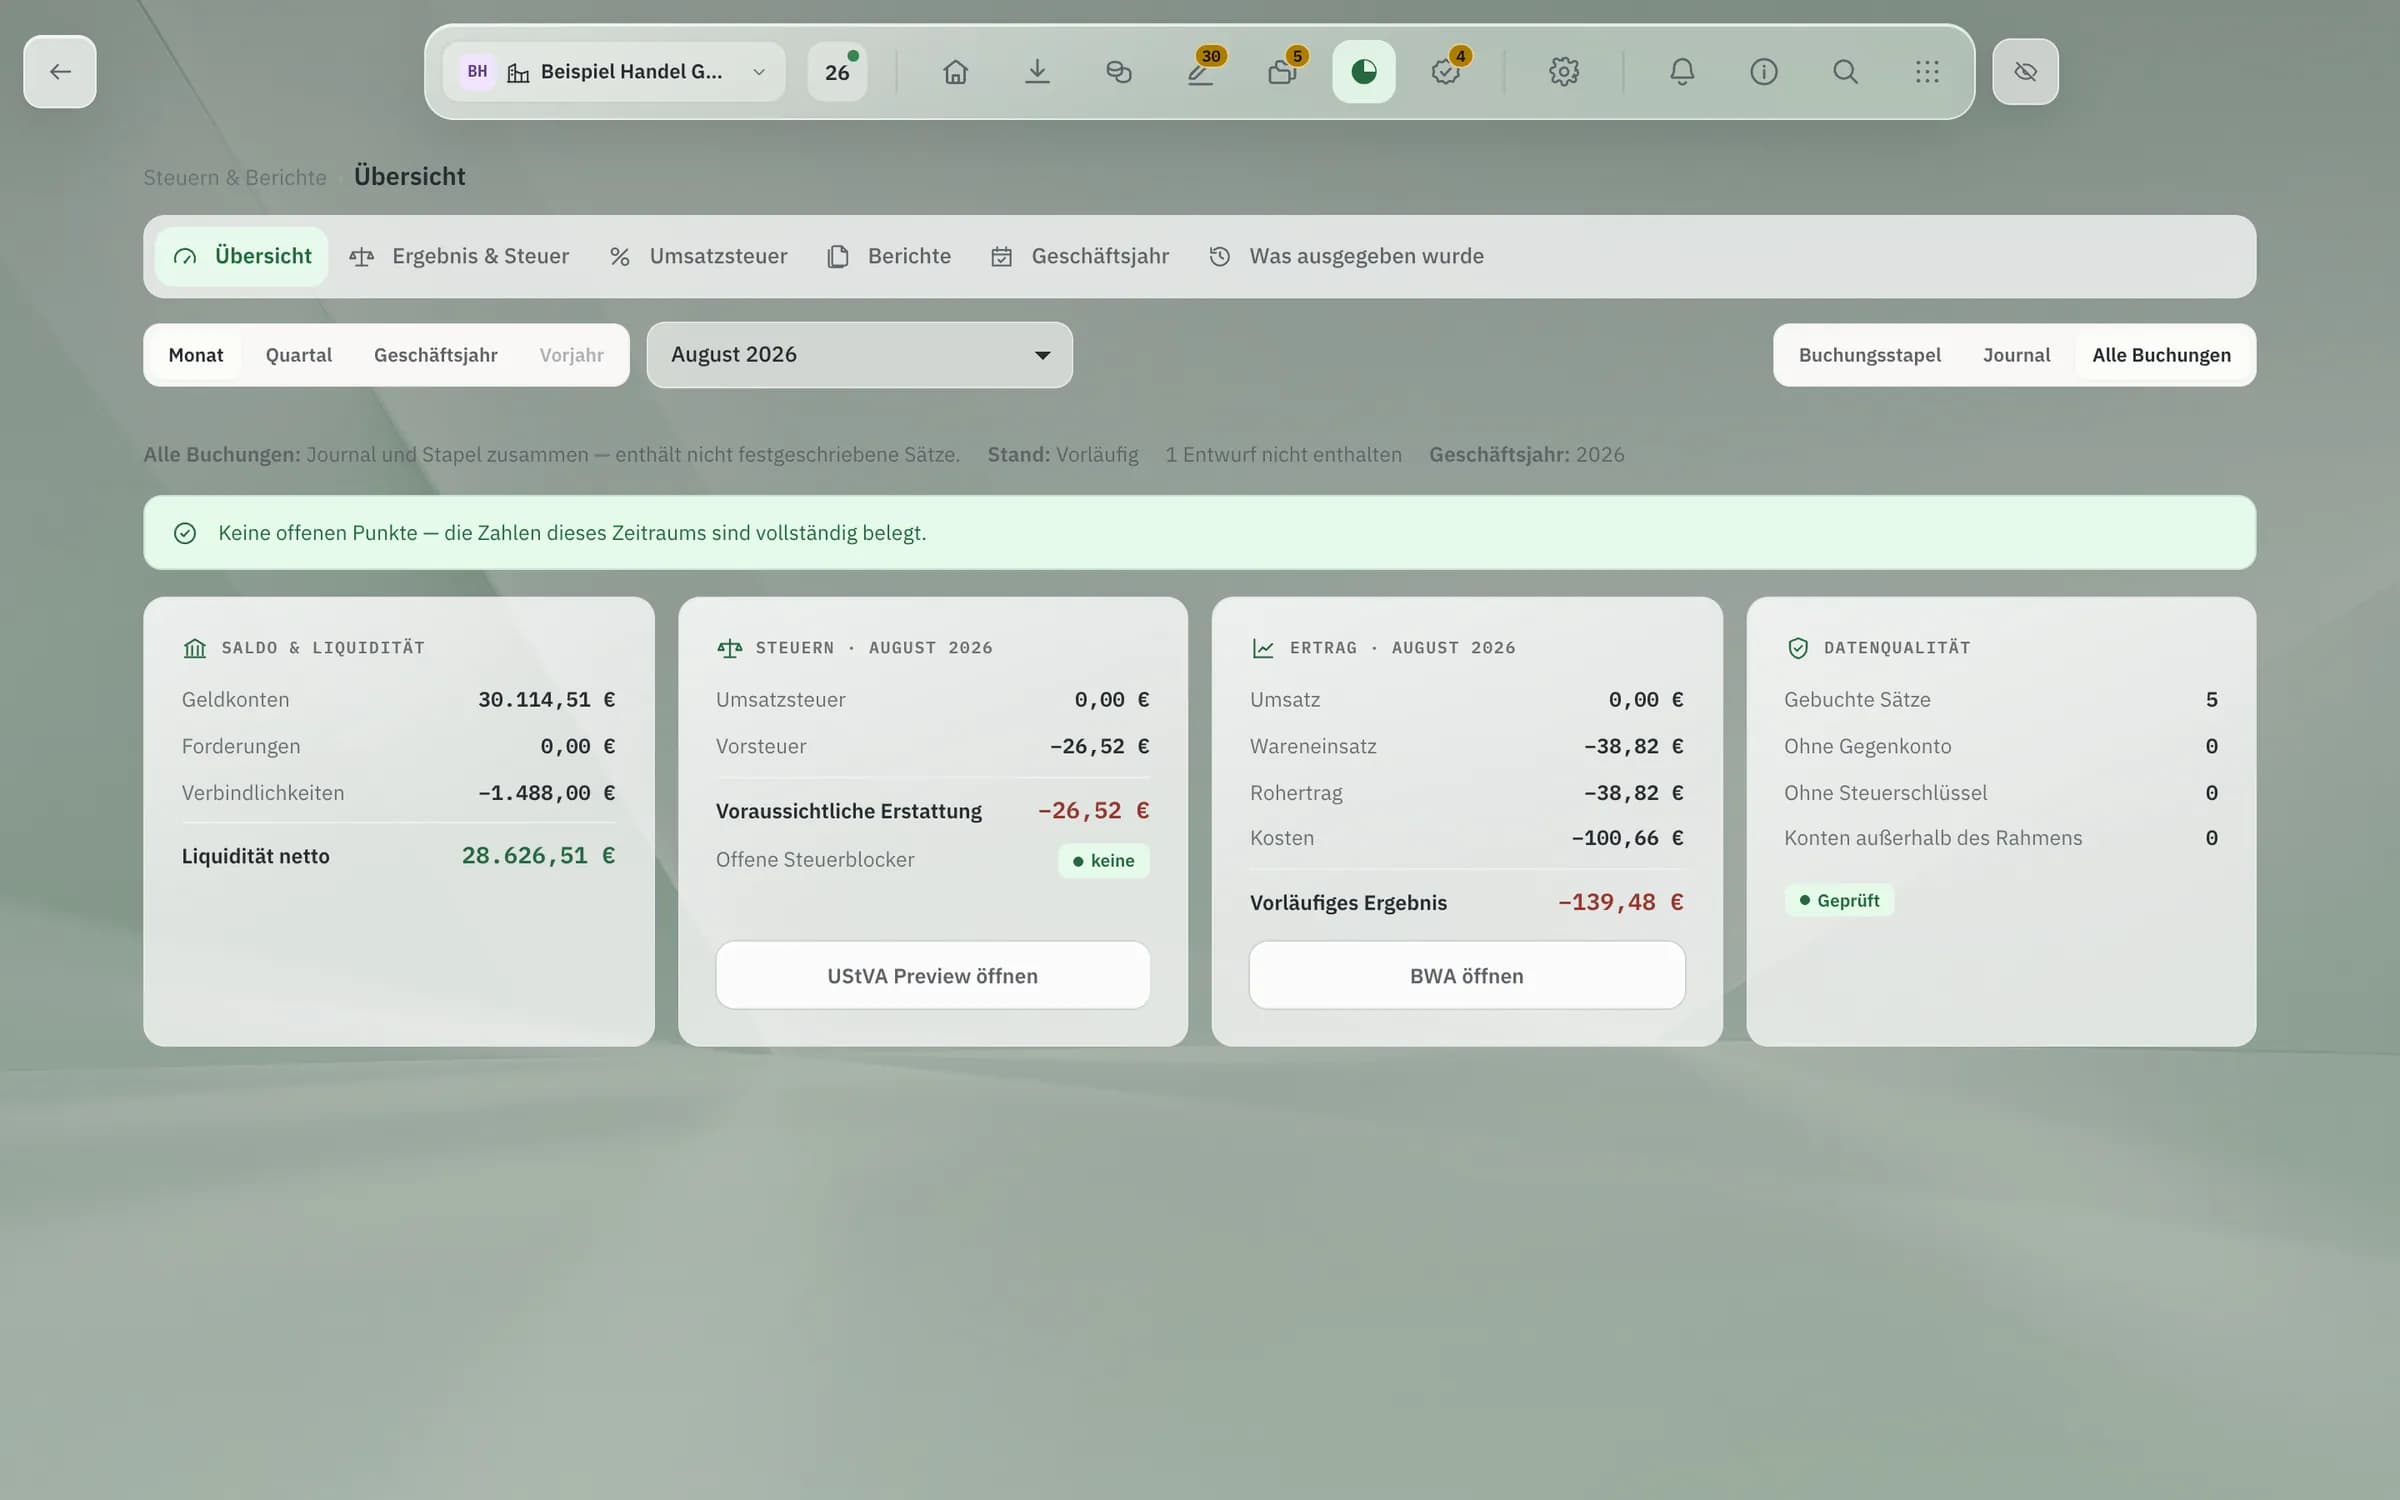Viewport: 2400px width, 1500px height.
Task: Click the Vorläufiges Ergebnis value −139,48 €
Action: (x=1621, y=902)
